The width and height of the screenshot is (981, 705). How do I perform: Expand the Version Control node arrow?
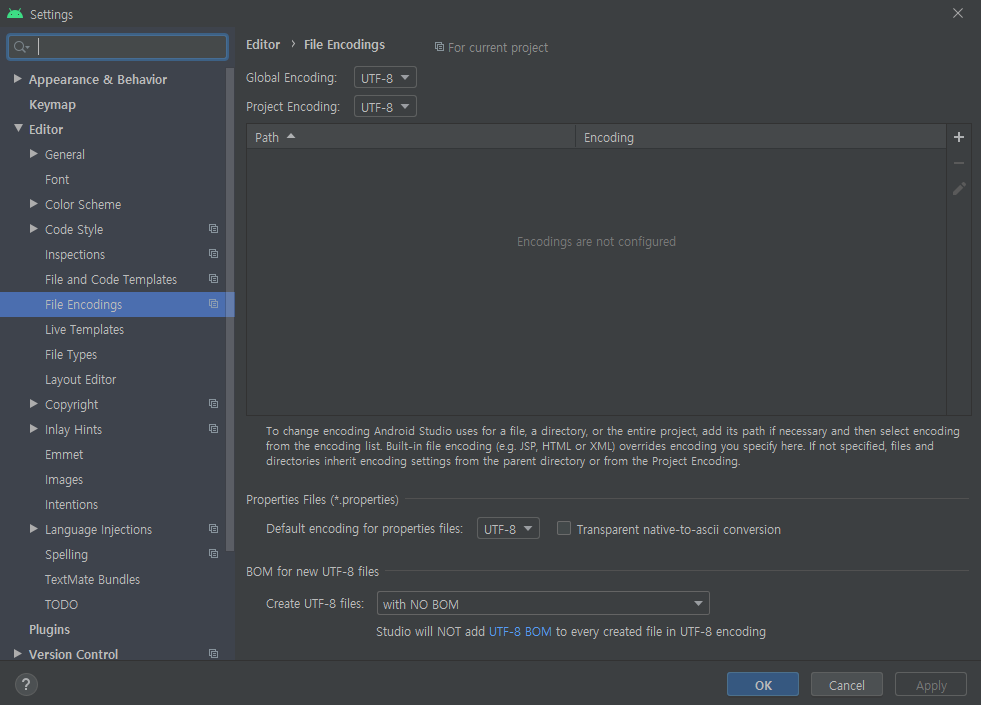18,654
